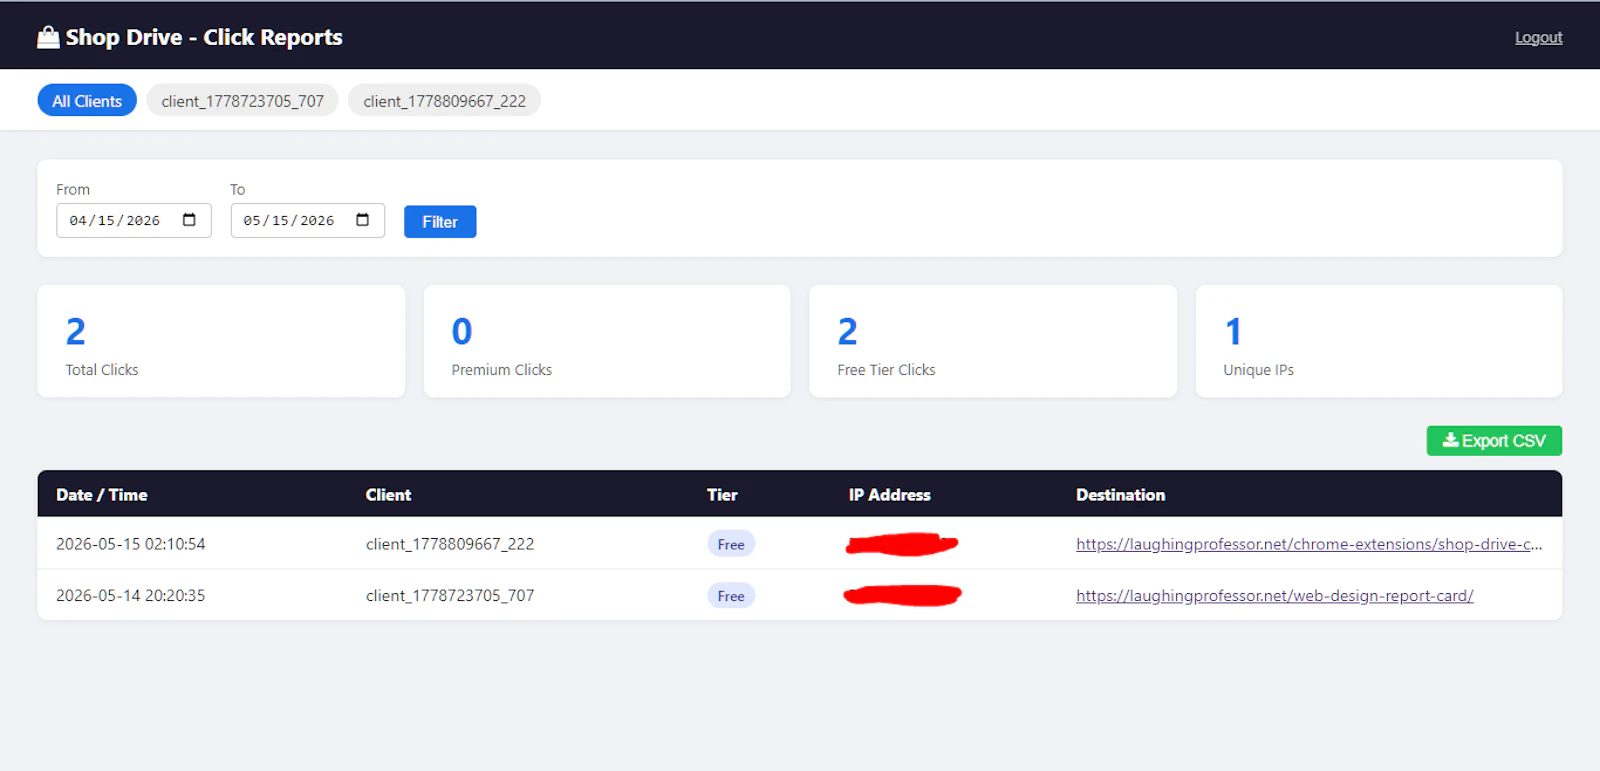Image resolution: width=1600 pixels, height=771 pixels.
Task: Click client_1778809667_222 in the table row
Action: click(x=450, y=544)
